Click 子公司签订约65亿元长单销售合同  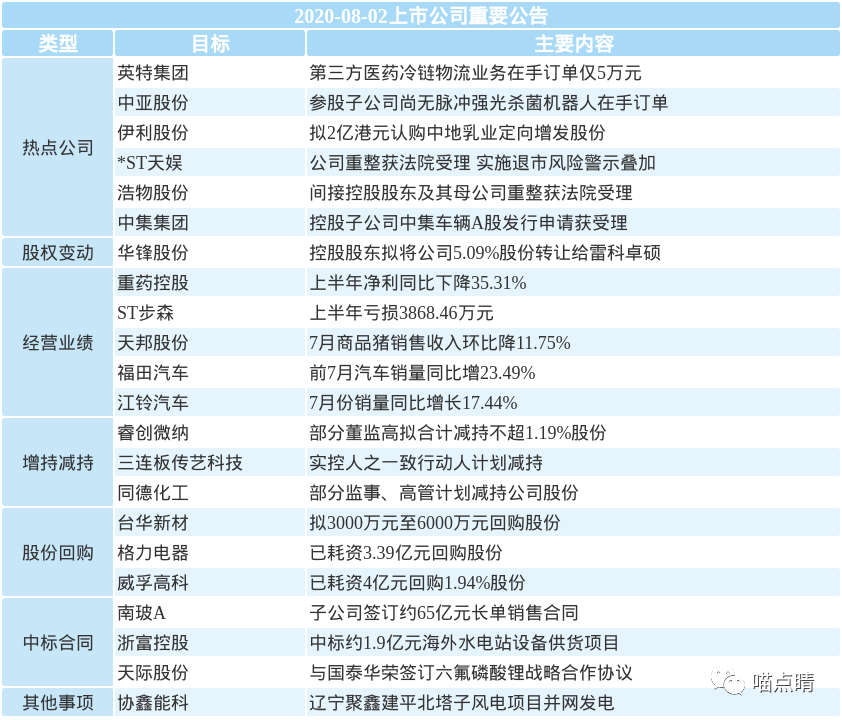[444, 613]
